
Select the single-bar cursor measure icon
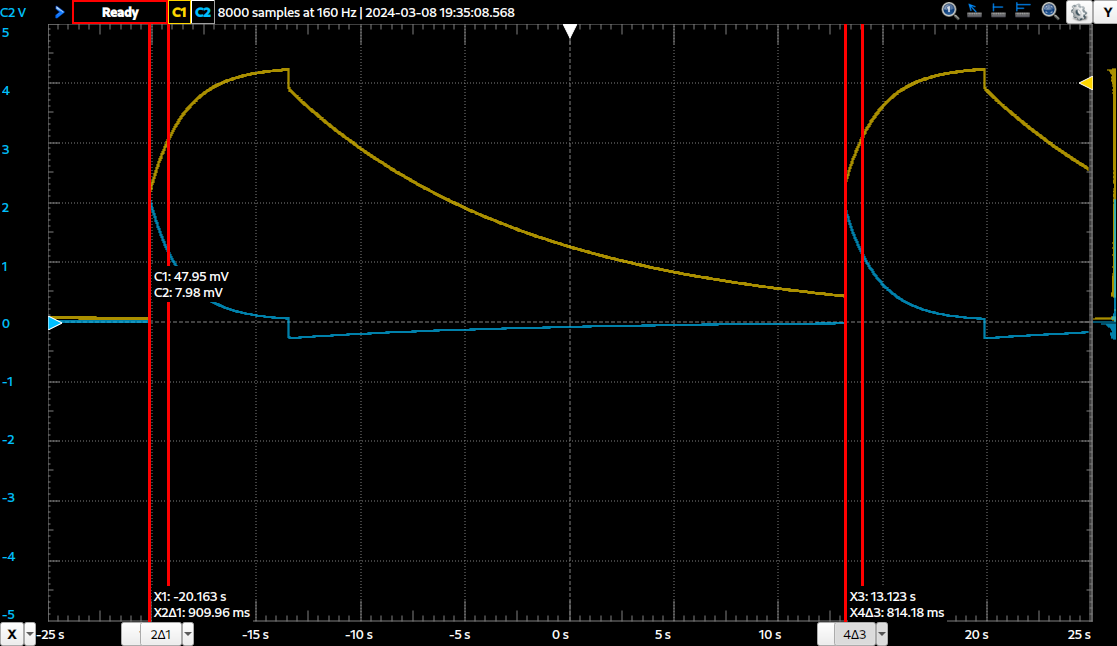point(1000,11)
